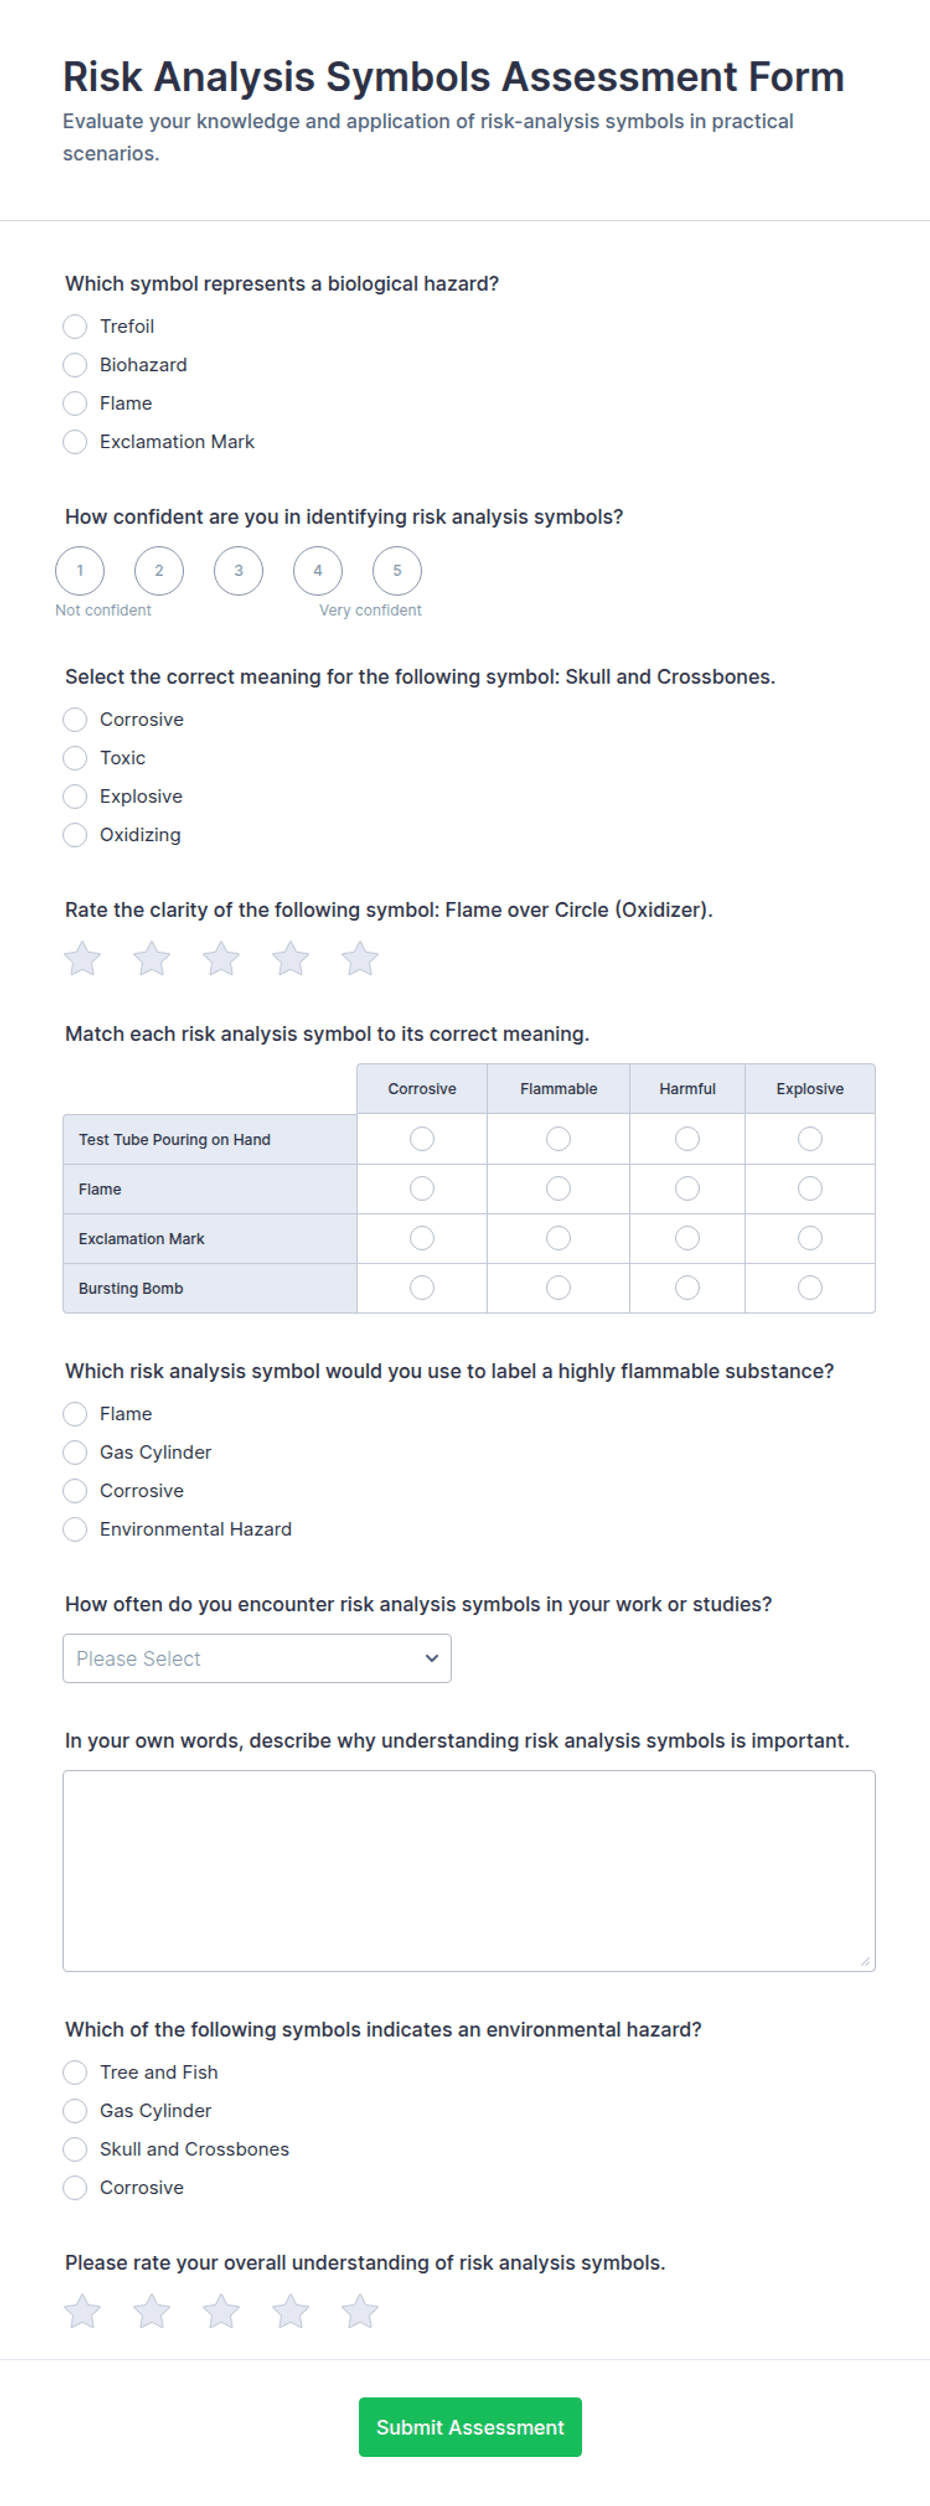Viewport: 930px width, 2506px height.
Task: Submit the assessment form
Action: 470,2427
